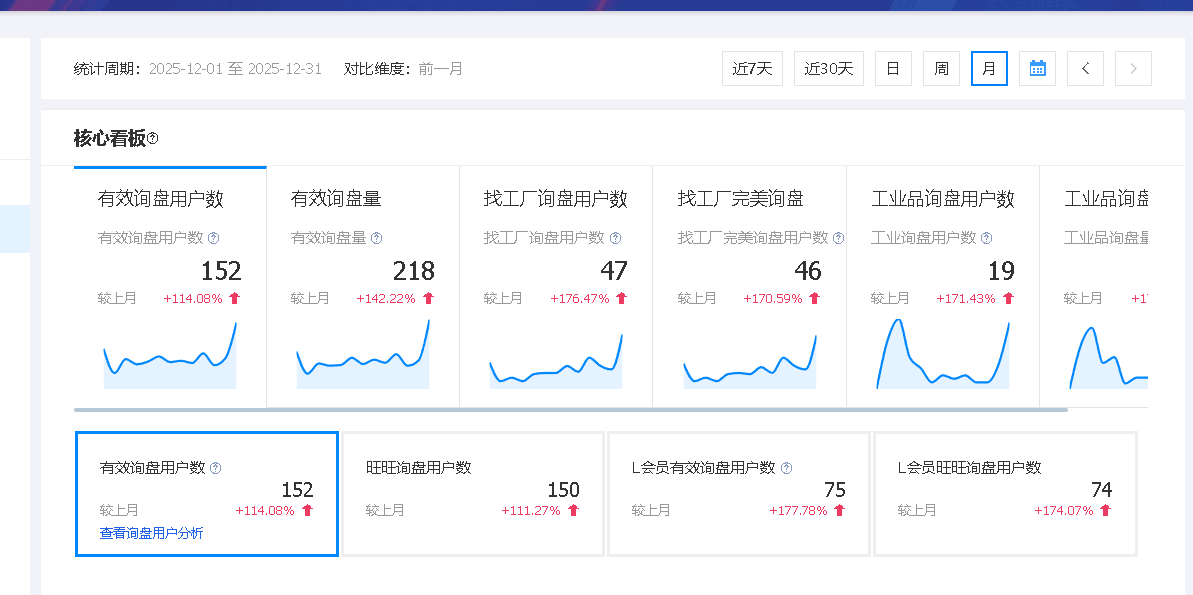This screenshot has width=1193, height=595.
Task: Click the +177.78% growth figure
Action: [798, 511]
